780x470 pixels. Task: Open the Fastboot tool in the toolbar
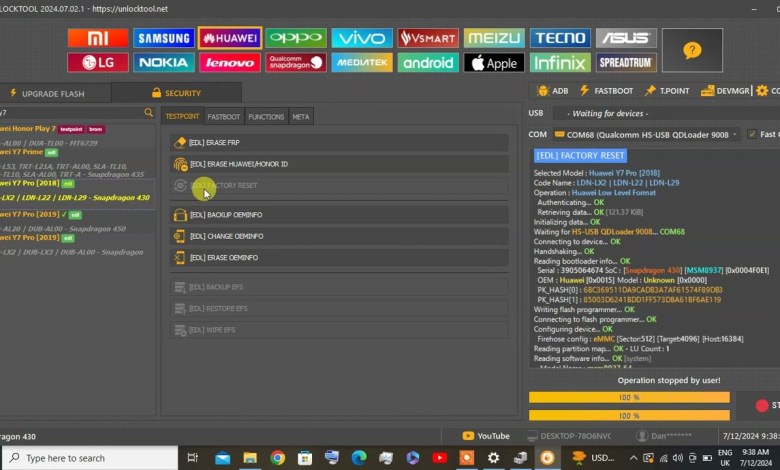click(606, 91)
